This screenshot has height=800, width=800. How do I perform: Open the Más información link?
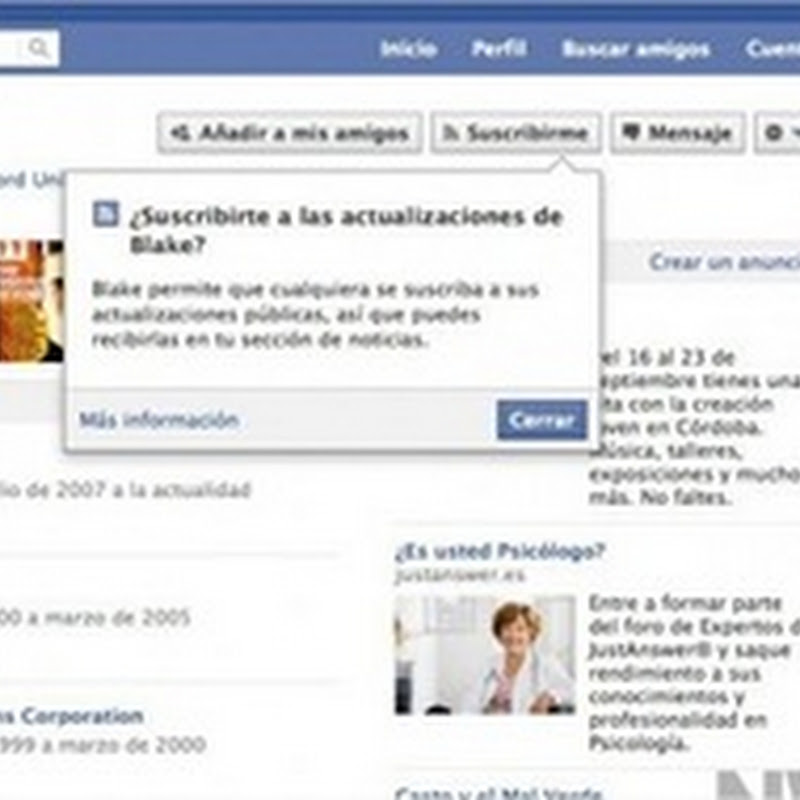159,420
